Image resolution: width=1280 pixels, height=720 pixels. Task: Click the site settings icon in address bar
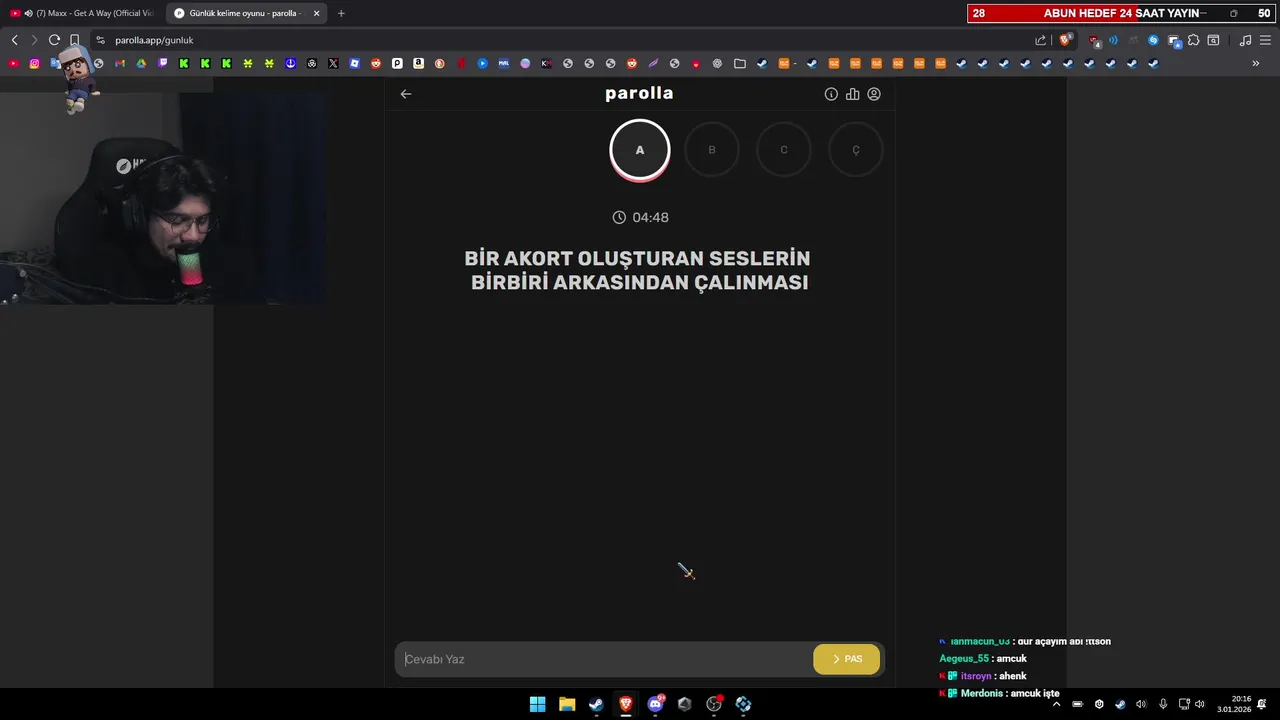pos(100,40)
